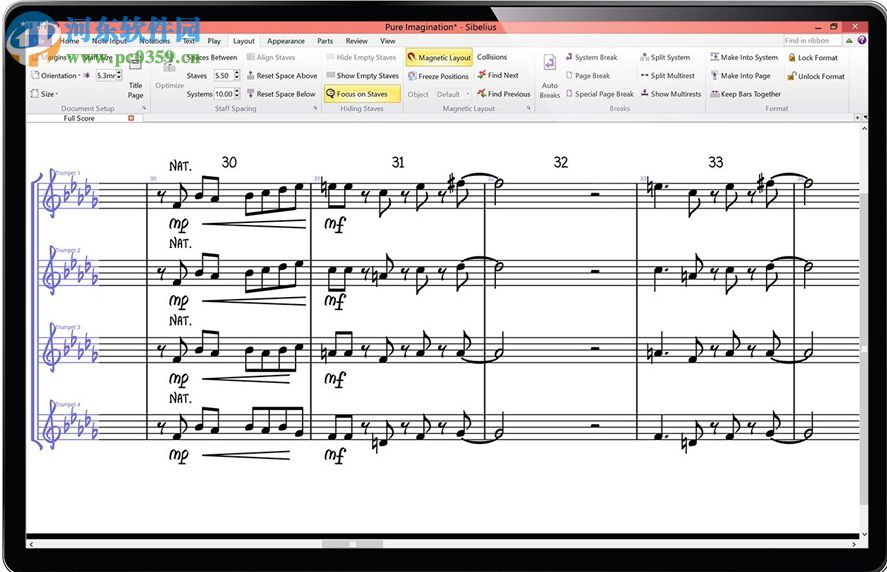The width and height of the screenshot is (887, 572).
Task: Switch to the Appearance tab
Action: pos(286,41)
